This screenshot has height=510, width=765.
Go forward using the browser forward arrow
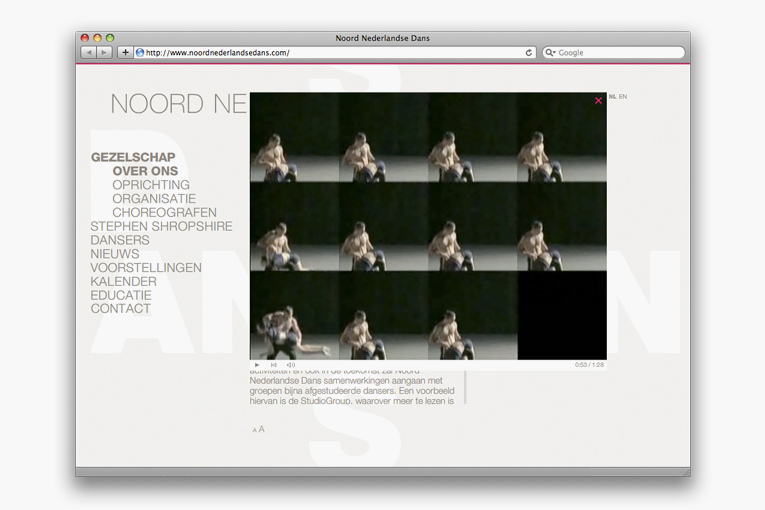tap(104, 52)
